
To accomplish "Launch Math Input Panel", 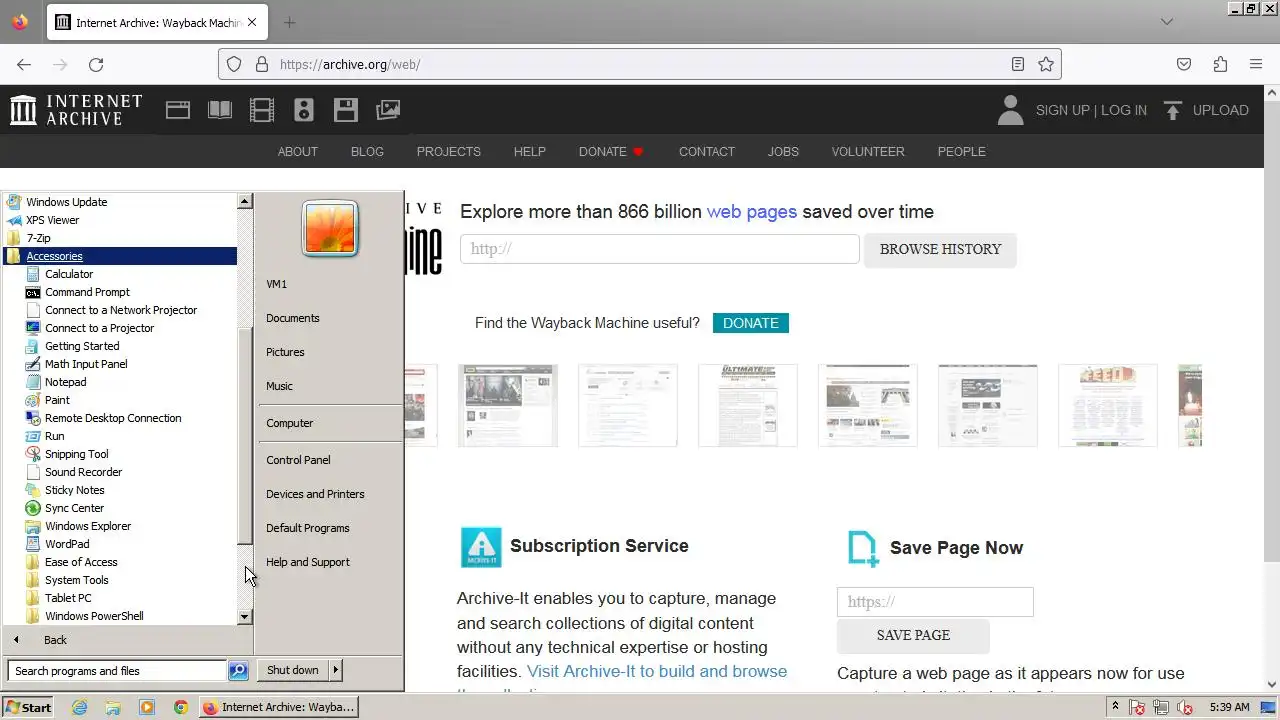I will tap(86, 364).
